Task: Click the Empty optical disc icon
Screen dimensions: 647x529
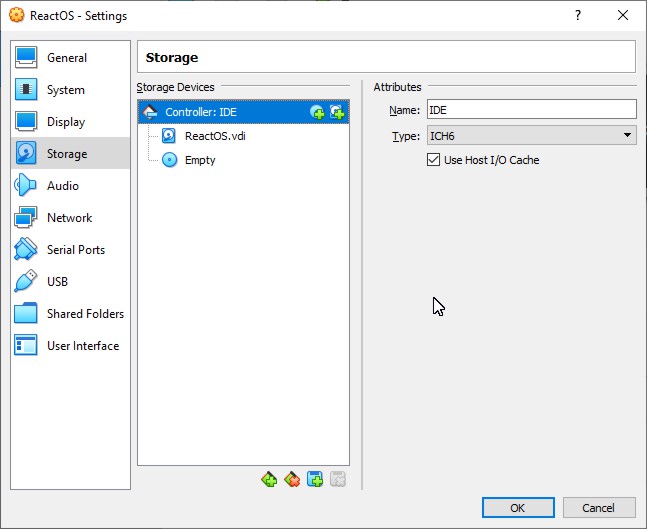Action: 170,160
